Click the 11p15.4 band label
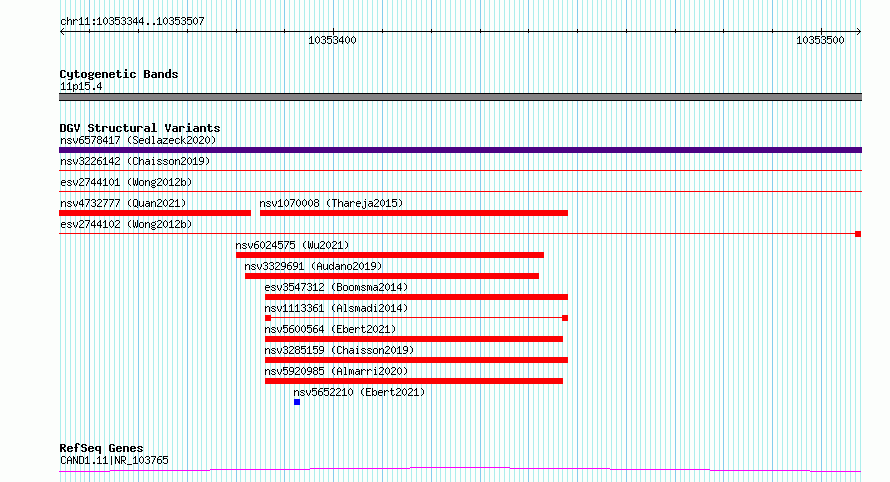890x482 pixels. 81,86
